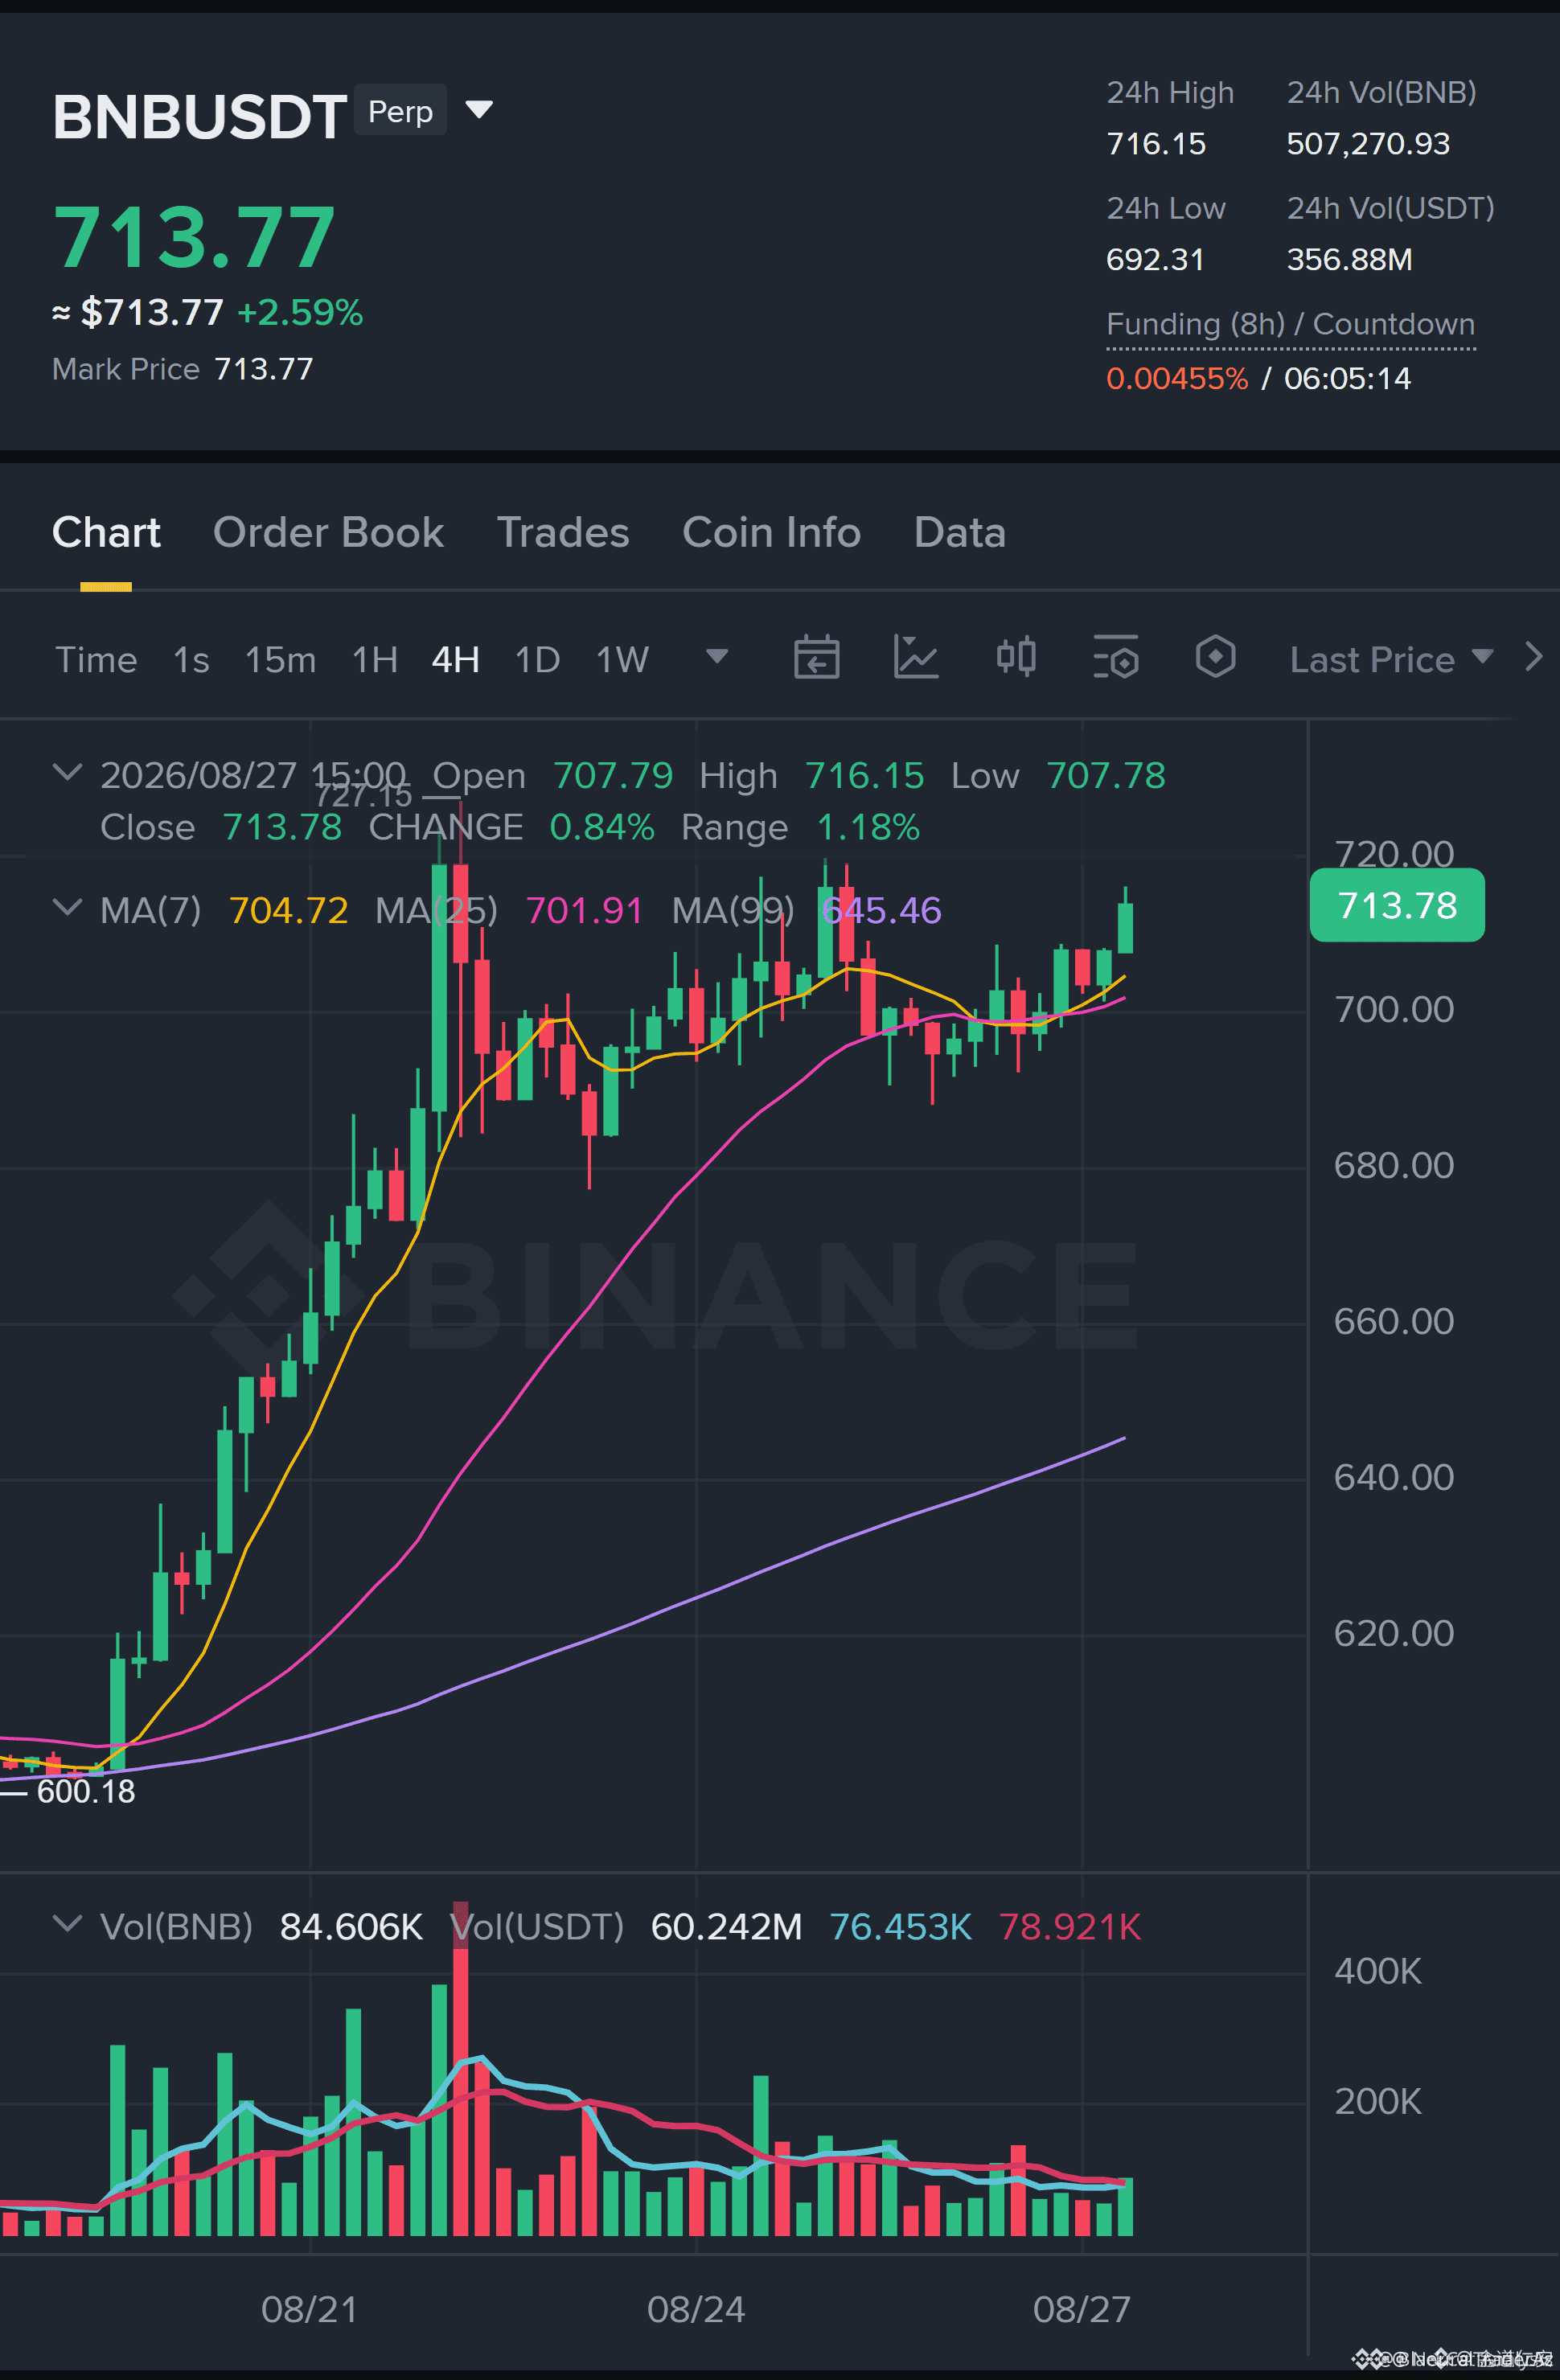Open the BNBUSDT pair selector dropdown arrow
Screen dimensions: 1560x2380
479,109
